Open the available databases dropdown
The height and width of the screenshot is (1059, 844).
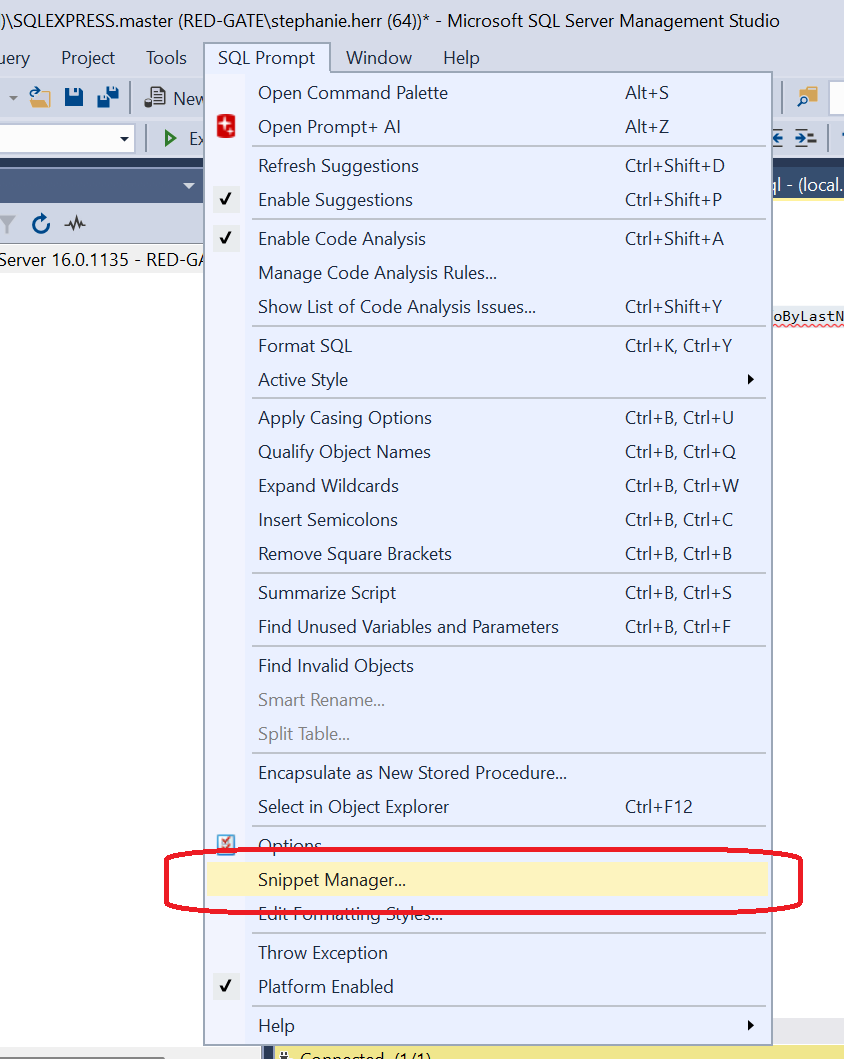(x=125, y=138)
